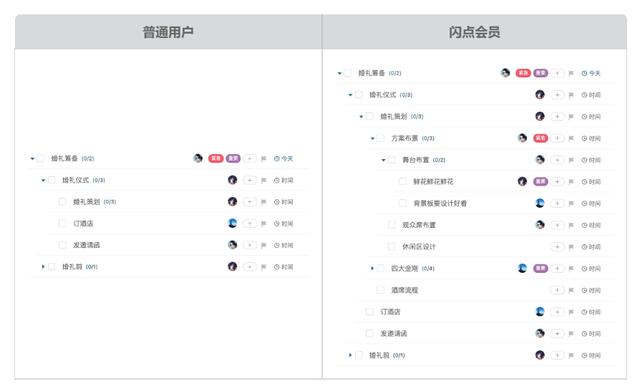Click the flag icon on 休闲区设计 row
The image size is (640, 392).
tap(571, 247)
